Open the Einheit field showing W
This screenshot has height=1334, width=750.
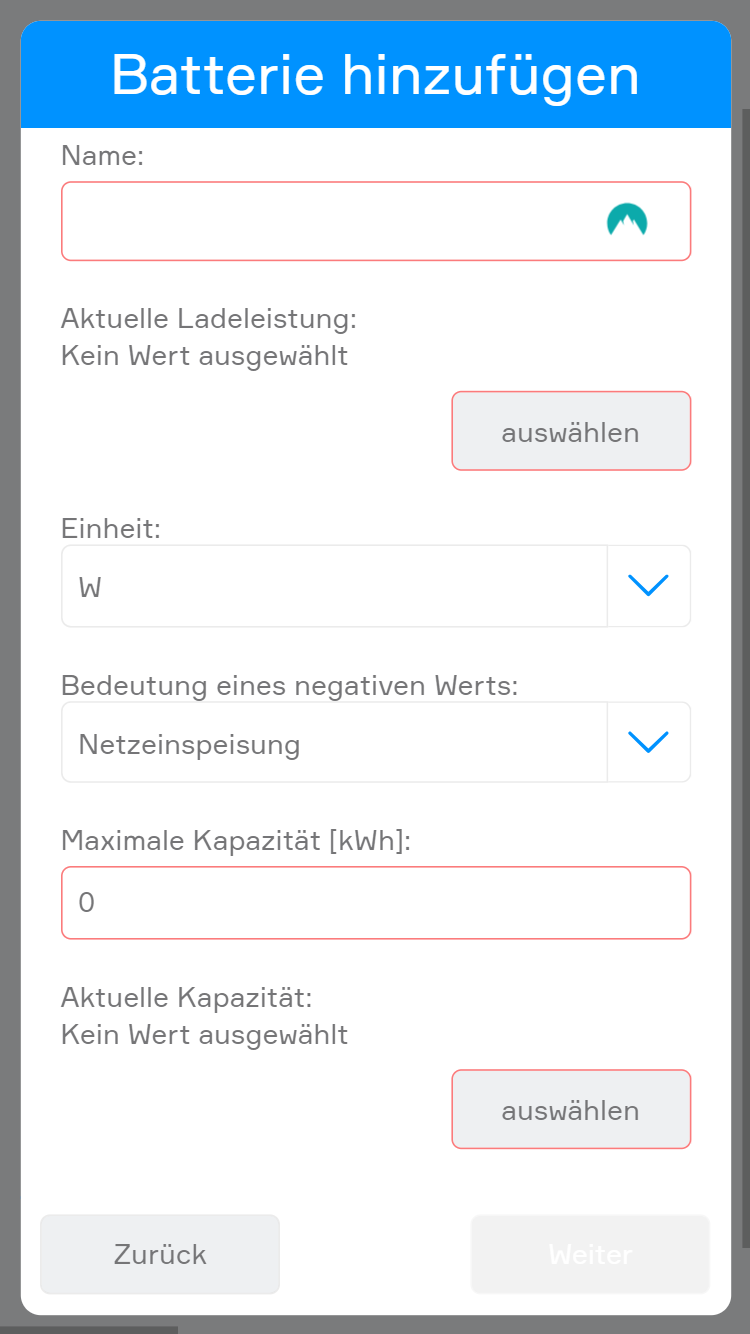pyautogui.click(x=334, y=586)
